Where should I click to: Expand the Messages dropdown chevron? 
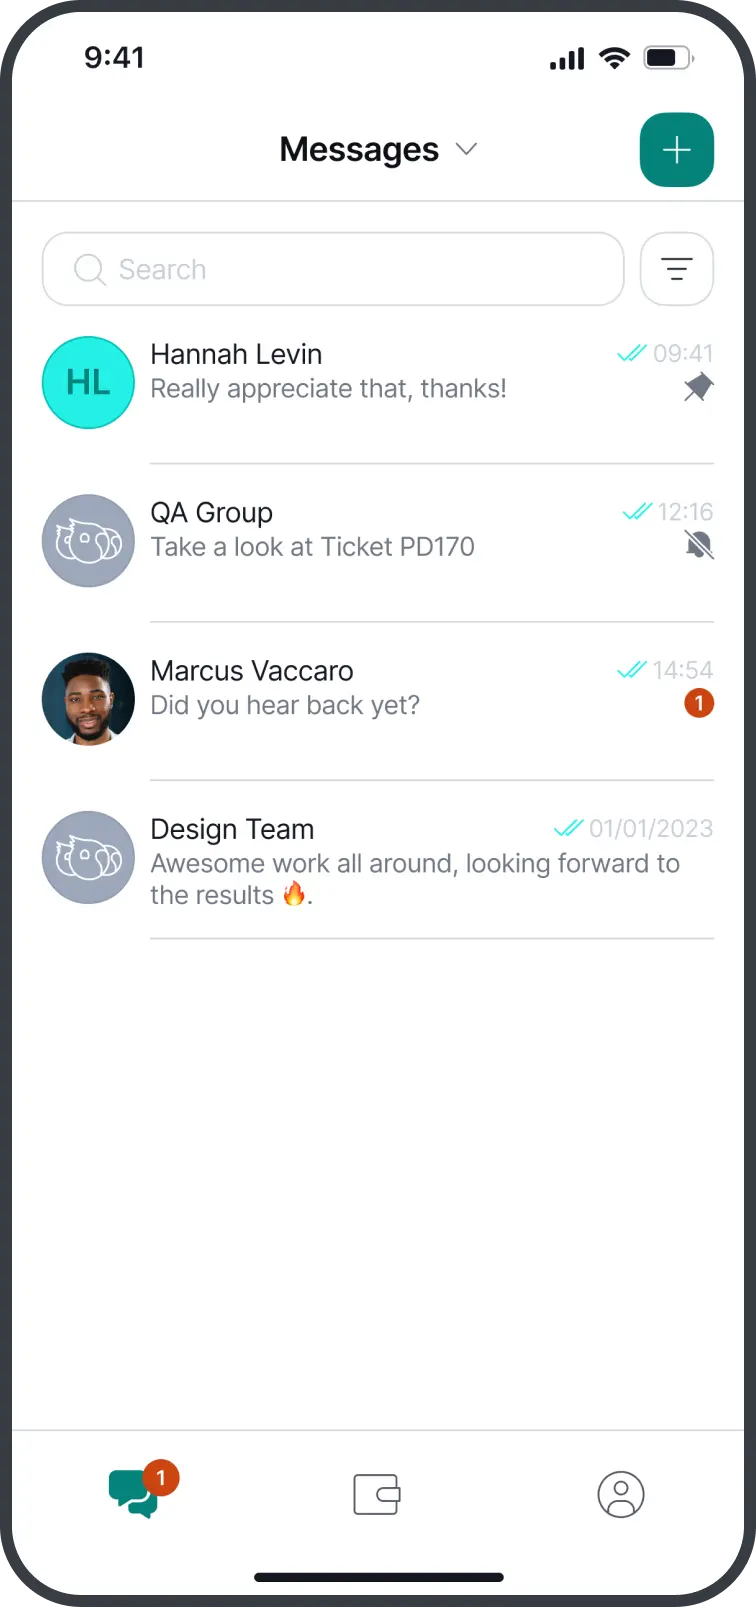[x=466, y=149]
